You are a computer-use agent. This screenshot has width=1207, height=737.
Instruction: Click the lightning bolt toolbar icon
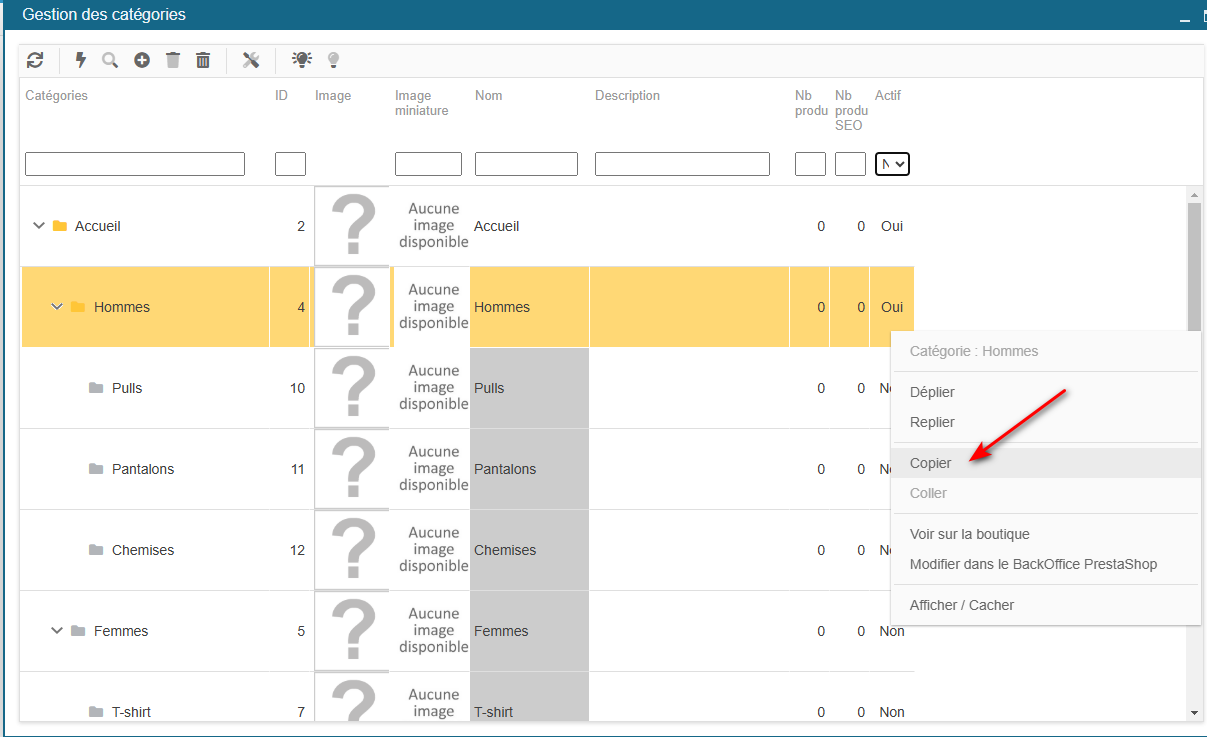click(x=81, y=61)
